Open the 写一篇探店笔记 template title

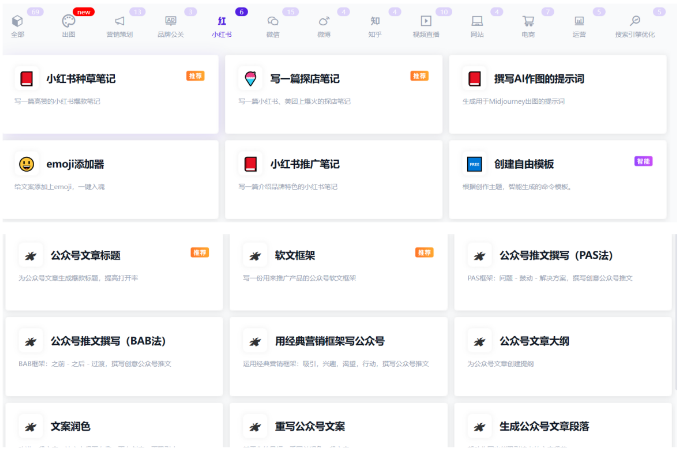tap(305, 79)
